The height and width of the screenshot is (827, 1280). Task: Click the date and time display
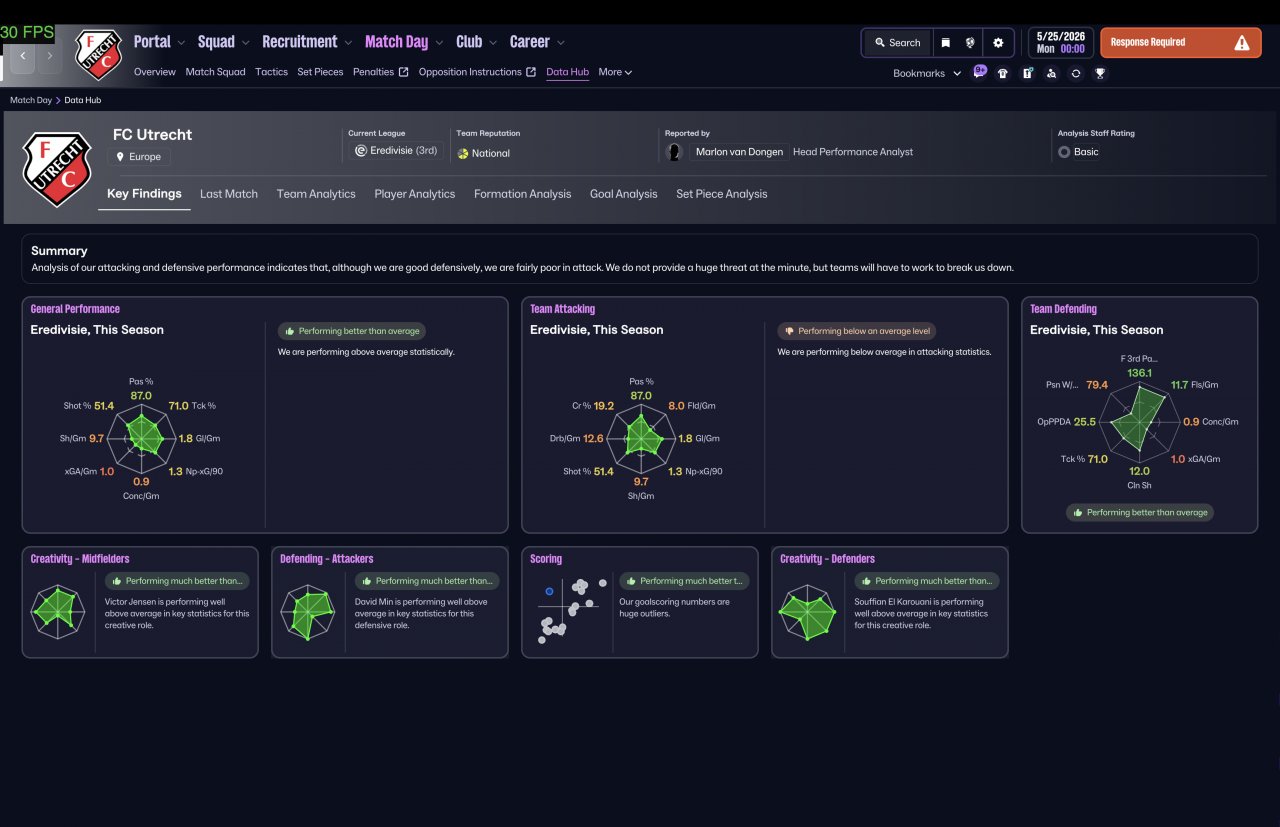pyautogui.click(x=1059, y=42)
